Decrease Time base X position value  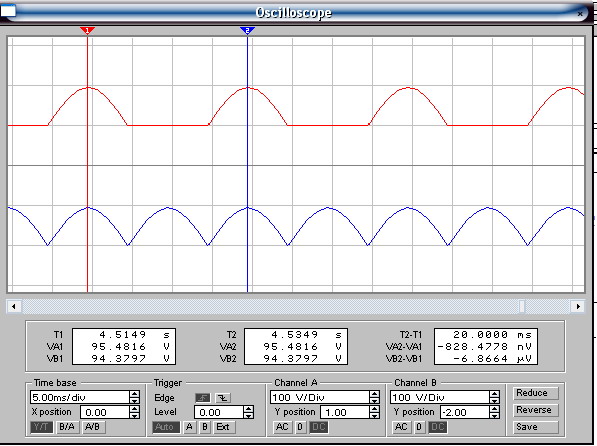134,416
